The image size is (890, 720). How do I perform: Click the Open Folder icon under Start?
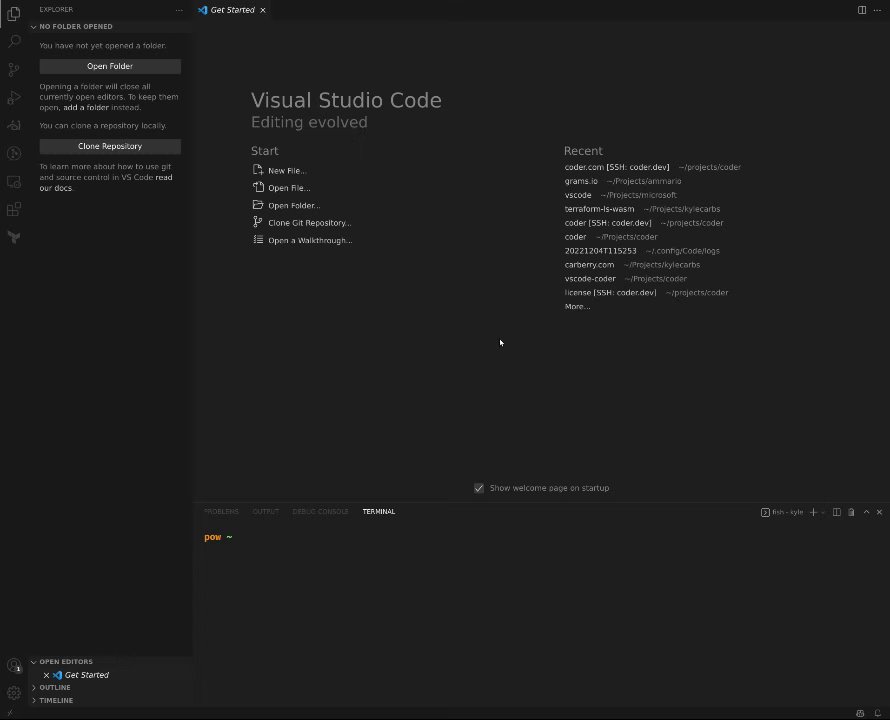258,204
